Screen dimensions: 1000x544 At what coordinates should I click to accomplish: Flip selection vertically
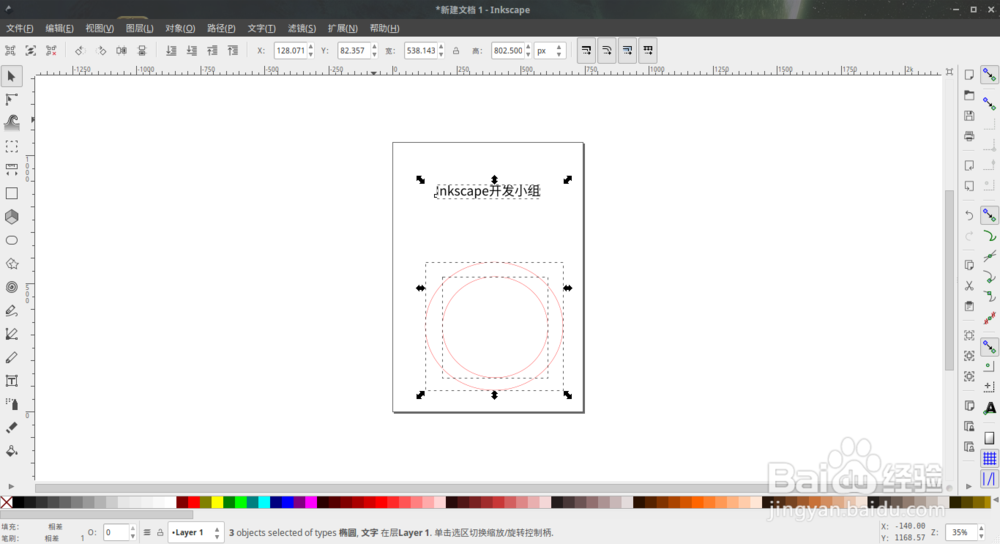(x=142, y=50)
